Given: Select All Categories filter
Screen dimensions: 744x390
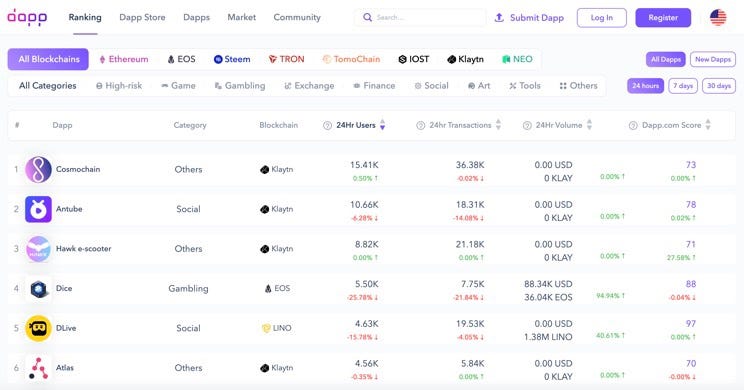Looking at the screenshot, I should [47, 86].
